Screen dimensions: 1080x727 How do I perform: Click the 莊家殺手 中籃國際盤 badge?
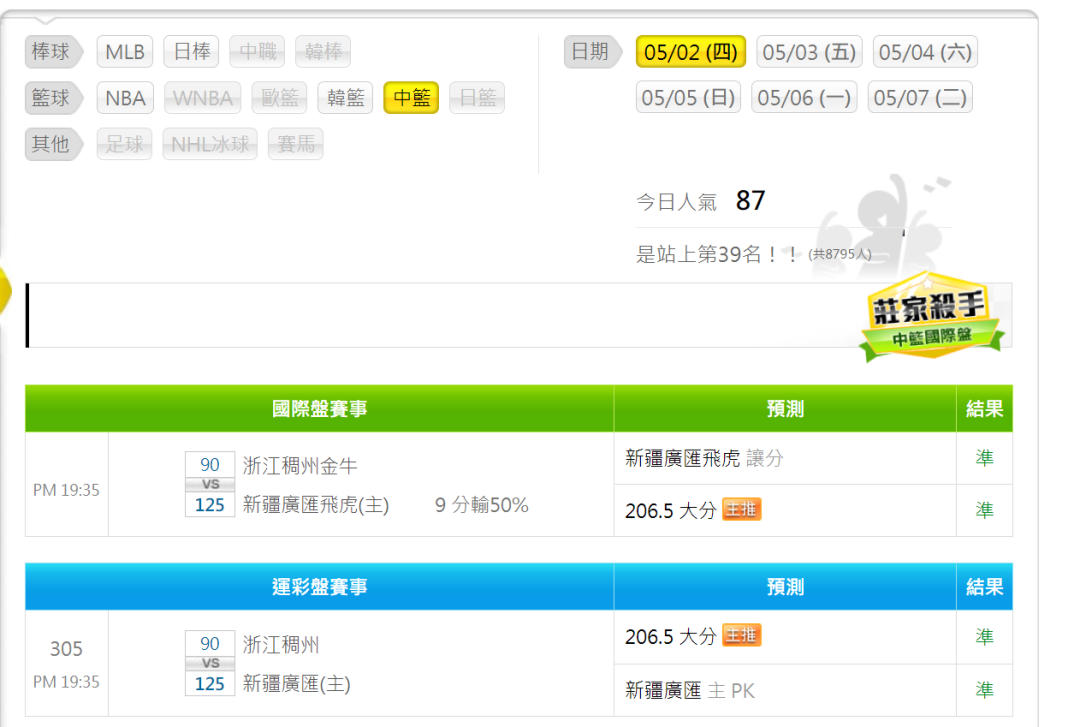[x=931, y=317]
